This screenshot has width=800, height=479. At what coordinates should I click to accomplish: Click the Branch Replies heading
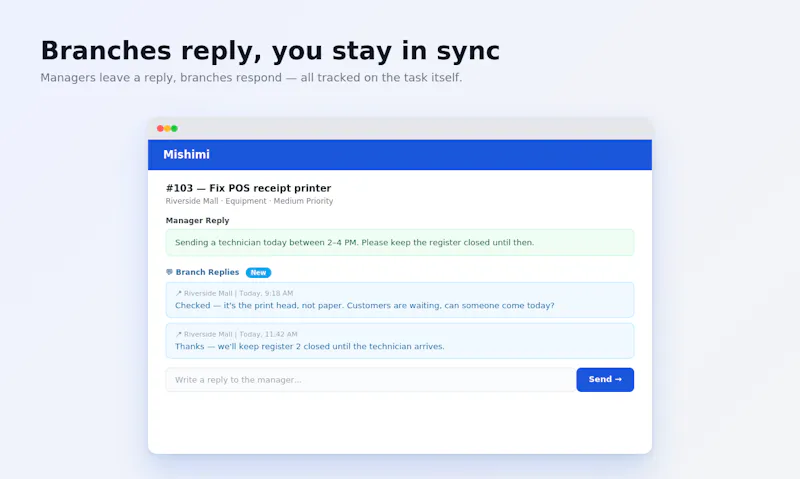207,272
